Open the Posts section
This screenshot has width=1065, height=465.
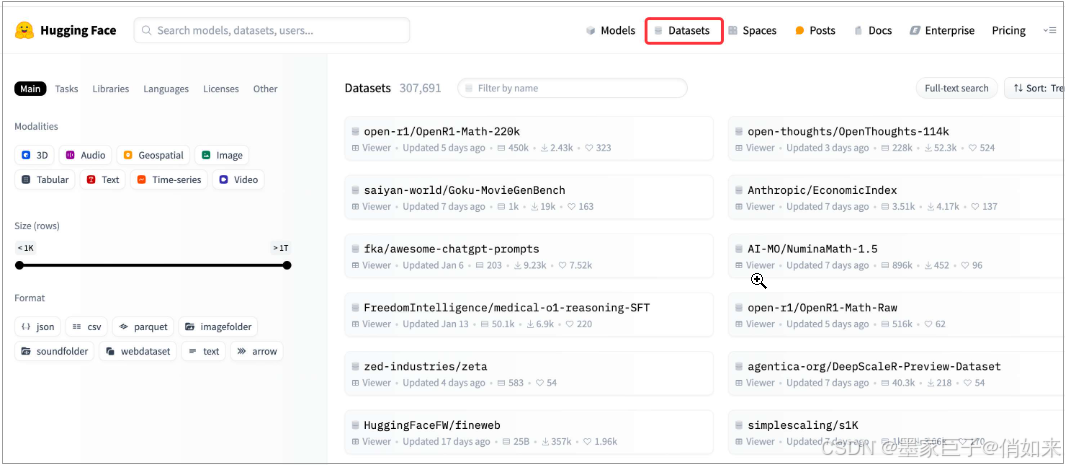click(815, 31)
